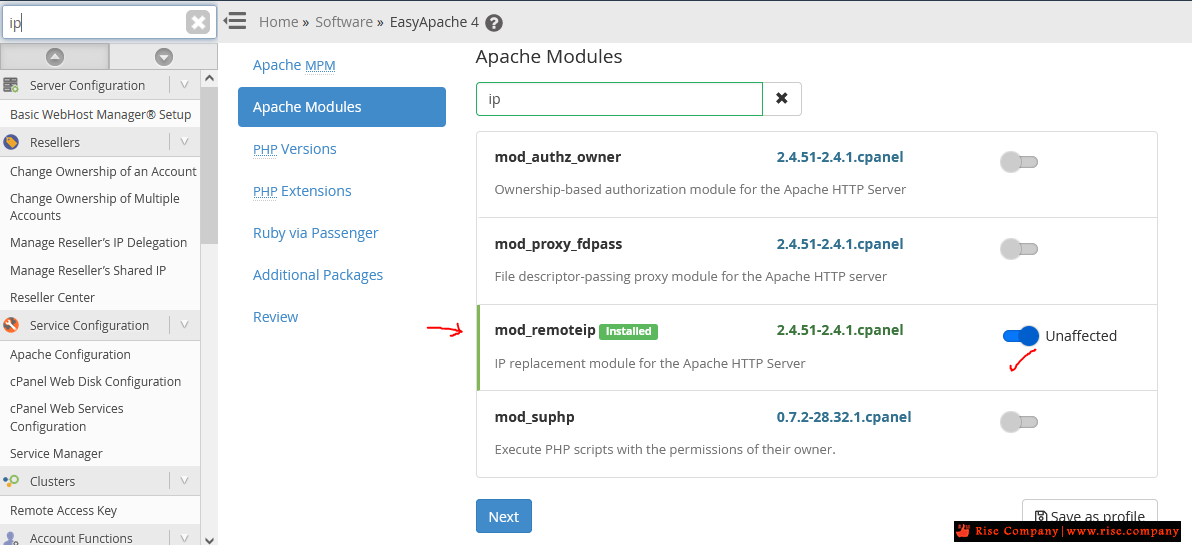1192x545 pixels.
Task: Open Manage Reseller's Shared IP
Action: pos(87,270)
